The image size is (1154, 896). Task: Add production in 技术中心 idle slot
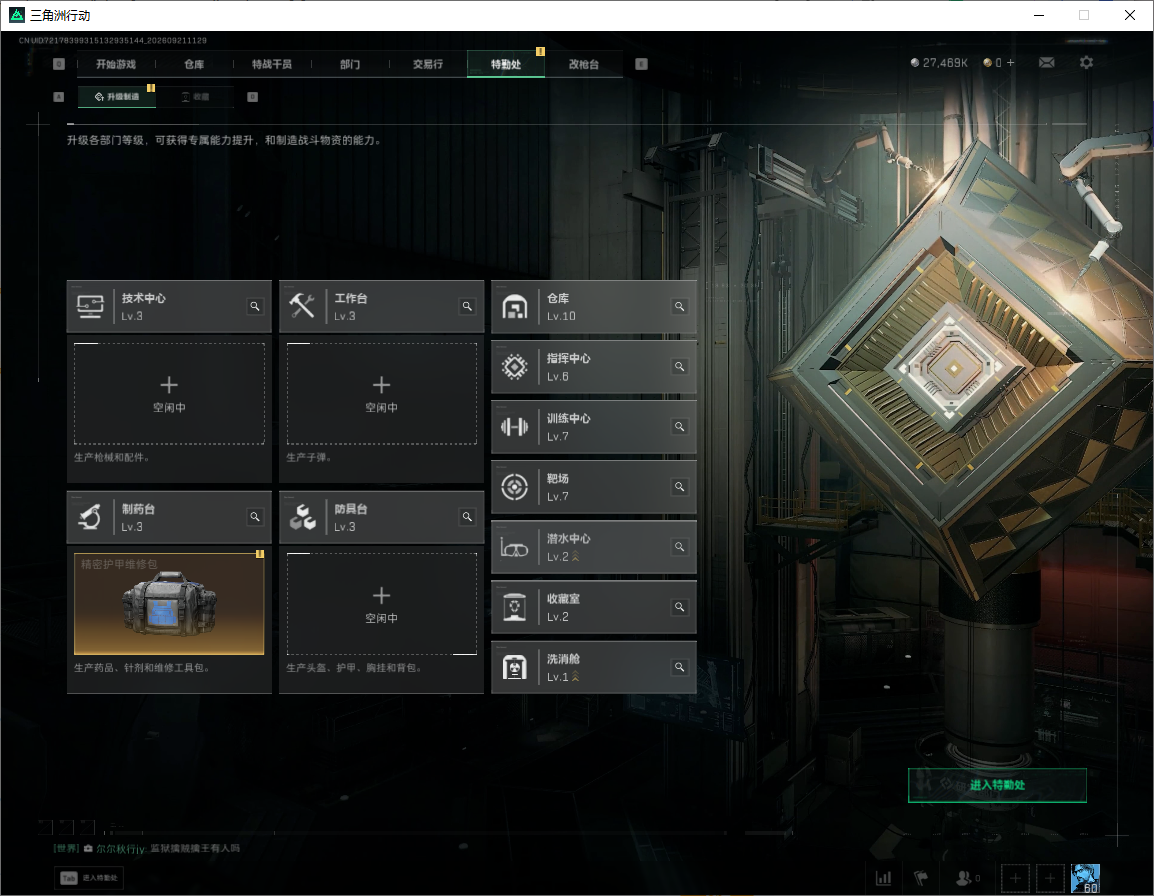coord(169,394)
